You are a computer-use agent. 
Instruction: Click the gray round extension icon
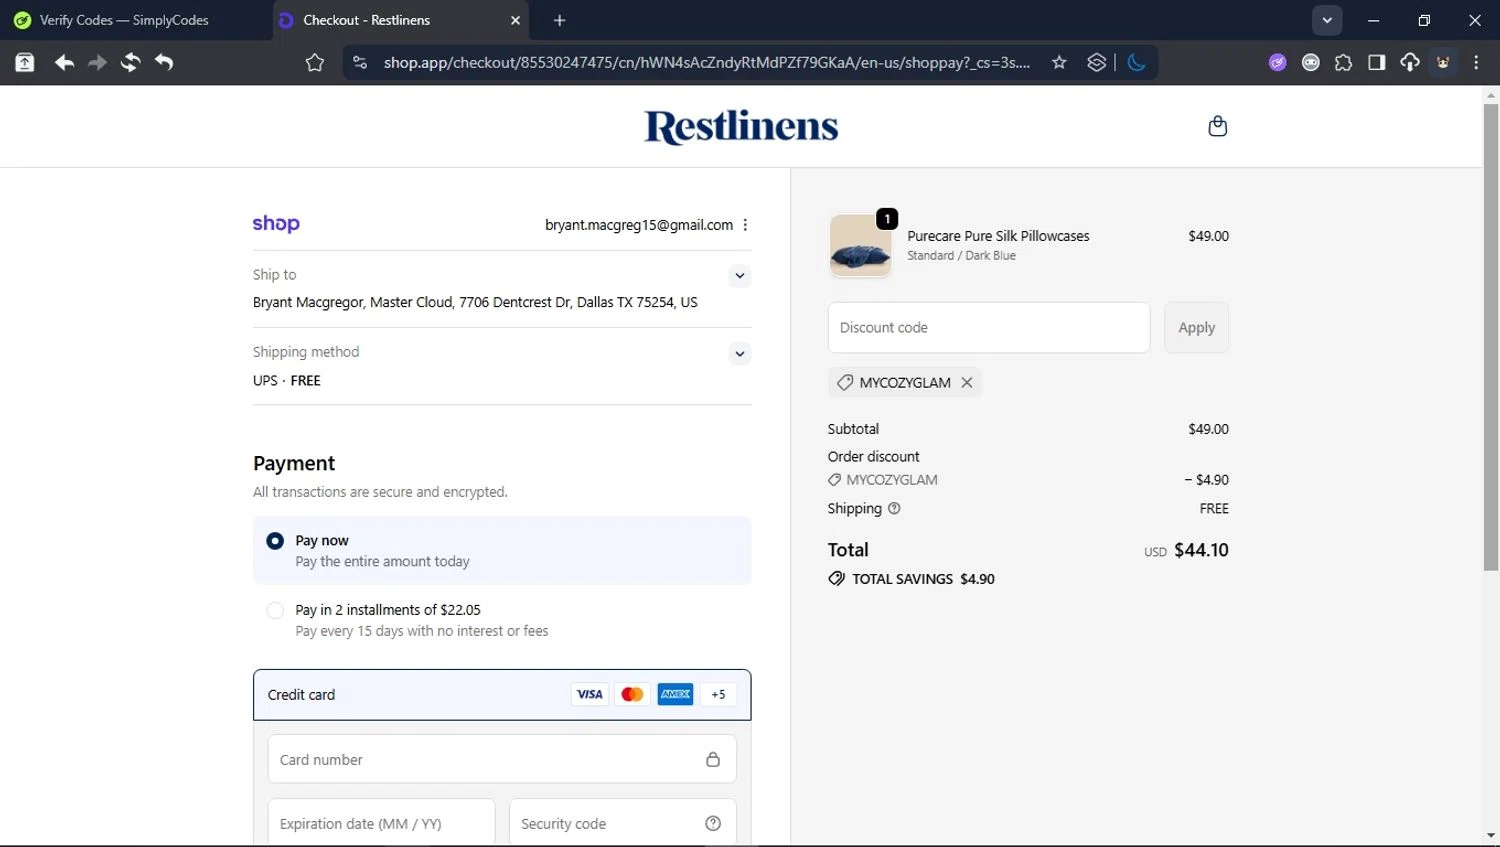(x=1310, y=62)
